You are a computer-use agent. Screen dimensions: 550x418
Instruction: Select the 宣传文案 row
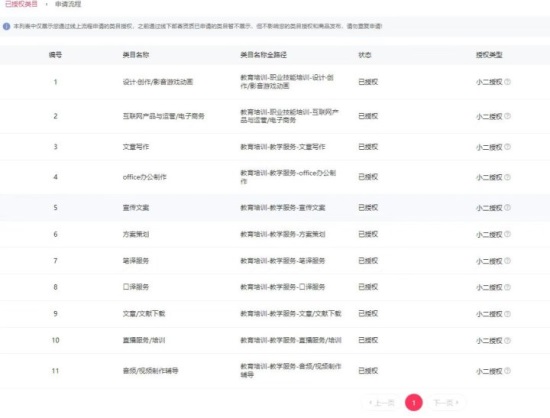(x=275, y=208)
